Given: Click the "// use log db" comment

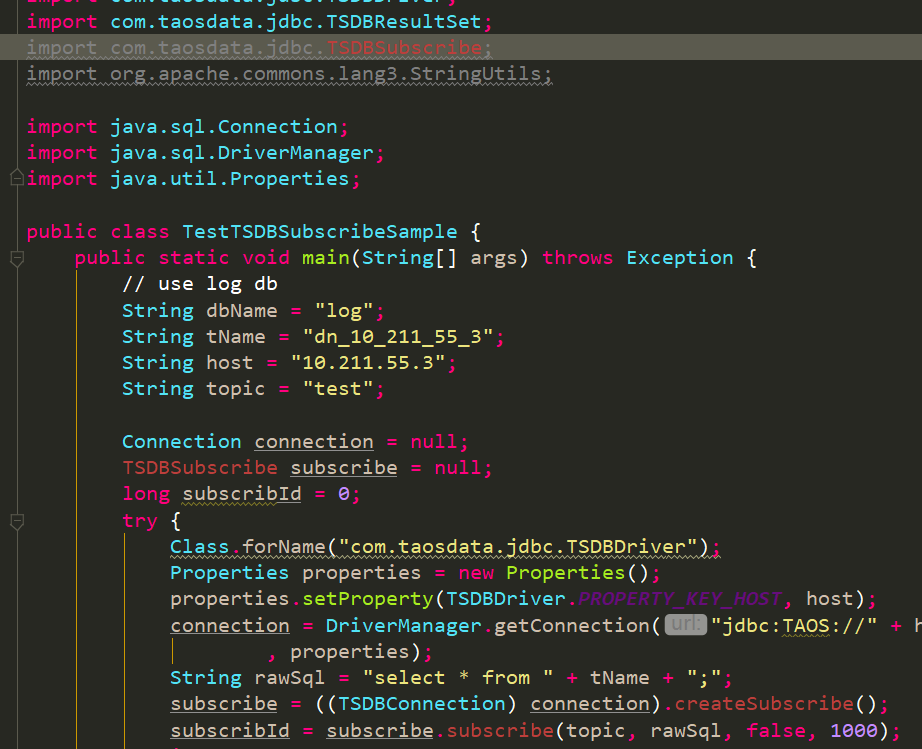Looking at the screenshot, I should [x=199, y=284].
